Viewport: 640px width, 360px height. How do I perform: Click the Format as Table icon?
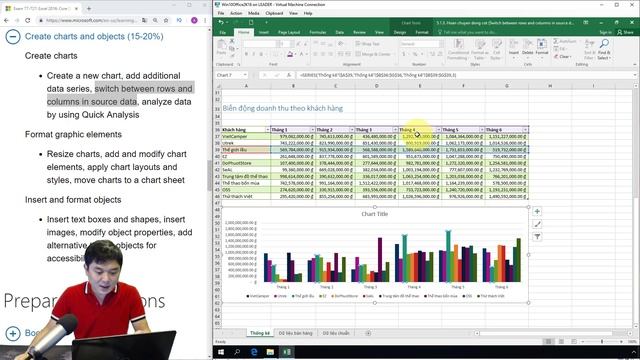coord(480,44)
